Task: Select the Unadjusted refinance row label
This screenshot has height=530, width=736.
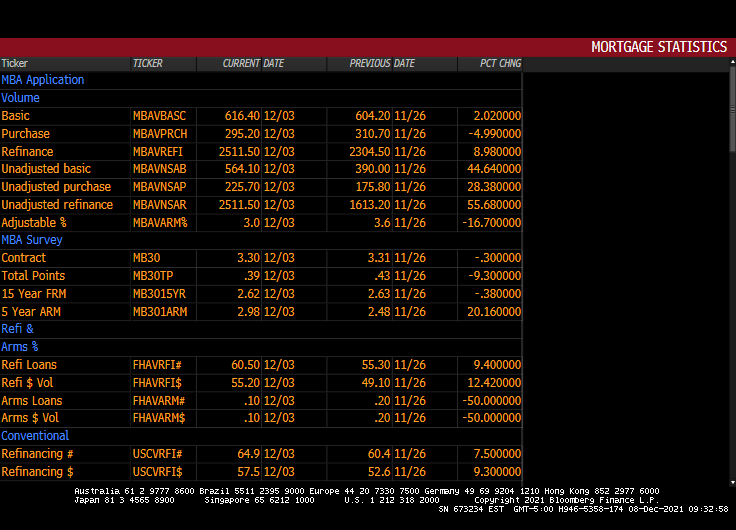Action: coord(56,205)
